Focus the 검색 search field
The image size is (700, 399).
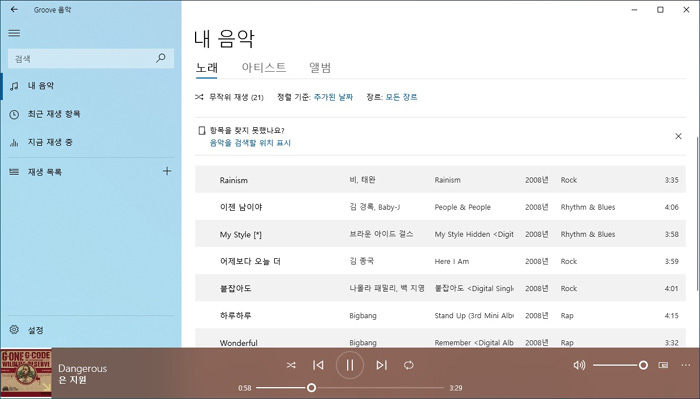(x=91, y=58)
